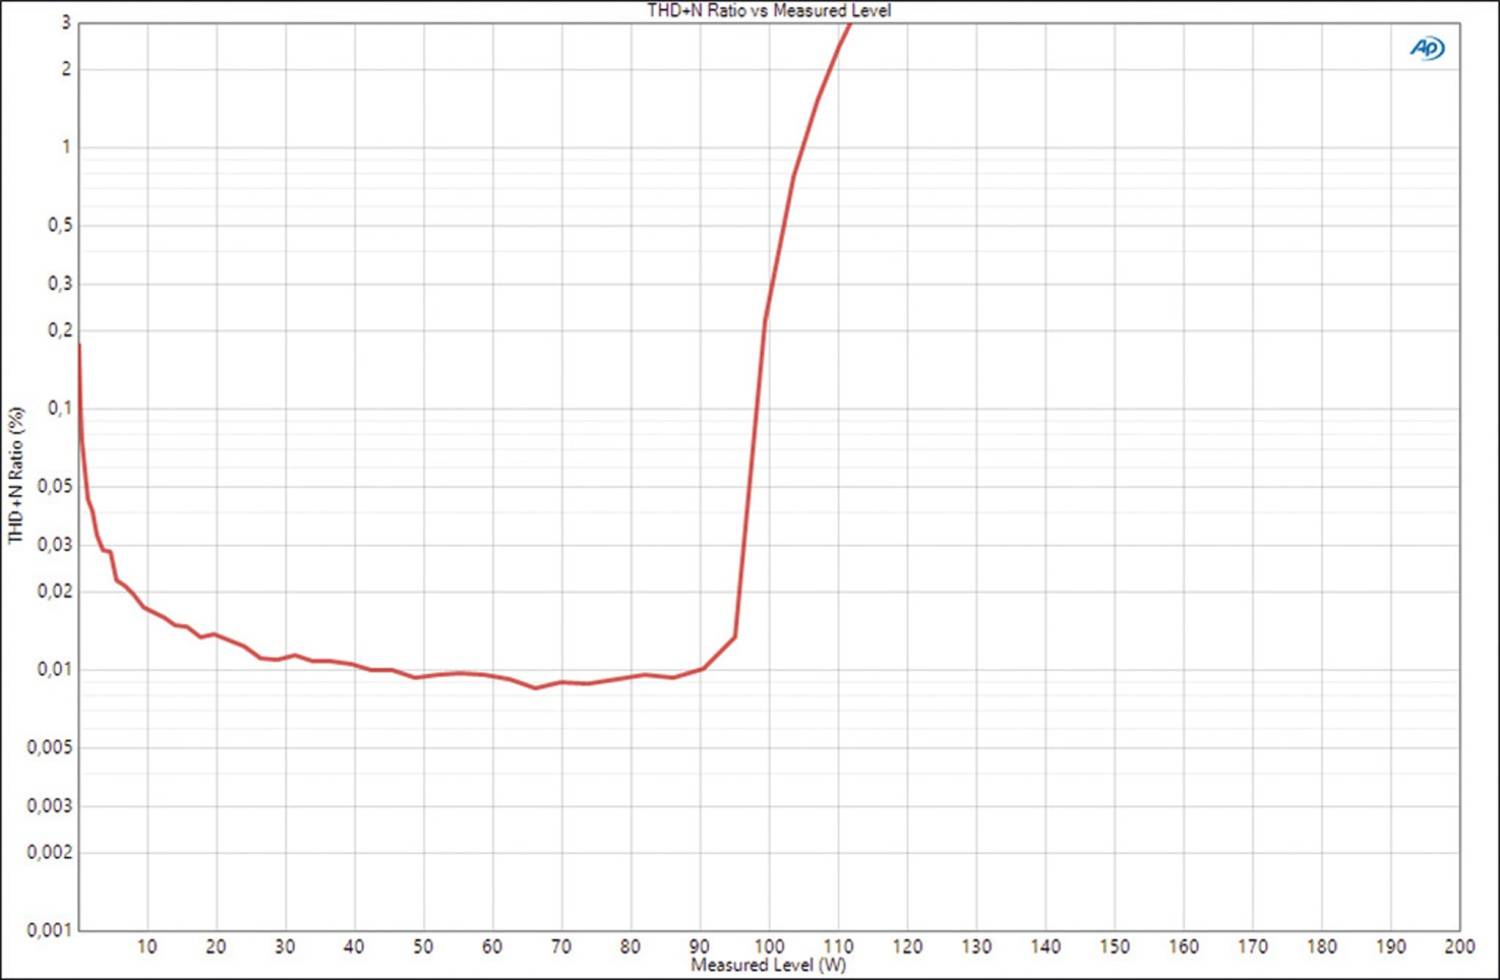Click the x-axis tick label '150'

pyautogui.click(x=1114, y=946)
